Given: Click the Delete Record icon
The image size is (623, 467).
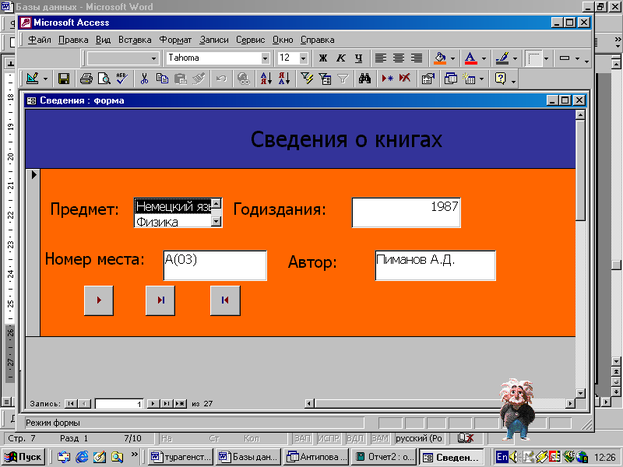Looking at the screenshot, I should [405, 78].
